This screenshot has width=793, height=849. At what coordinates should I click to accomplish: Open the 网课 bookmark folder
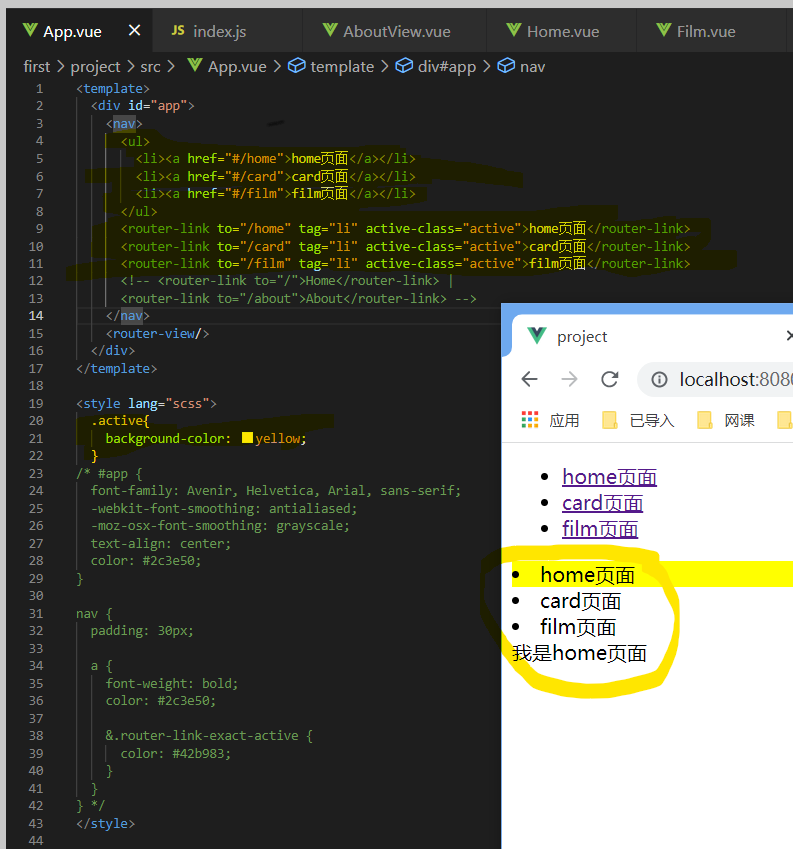(x=726, y=420)
